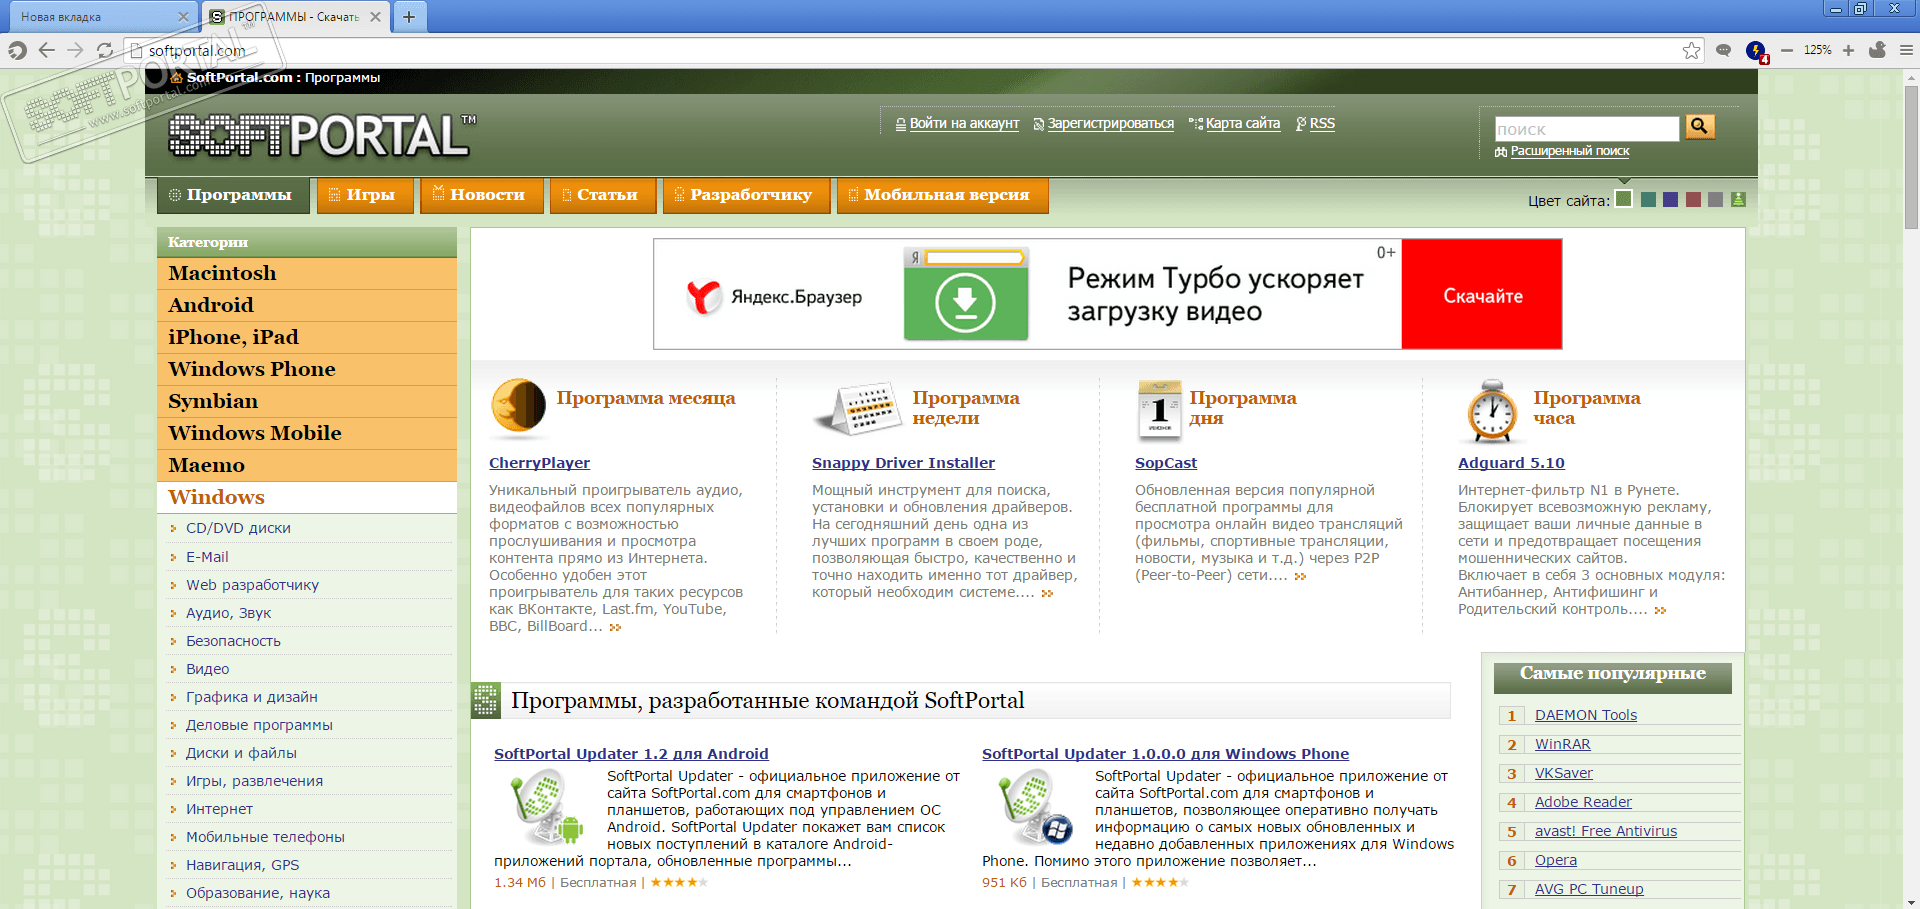Open the 'Игры' navigation tab
Viewport: 1920px width, 909px height.
(365, 195)
